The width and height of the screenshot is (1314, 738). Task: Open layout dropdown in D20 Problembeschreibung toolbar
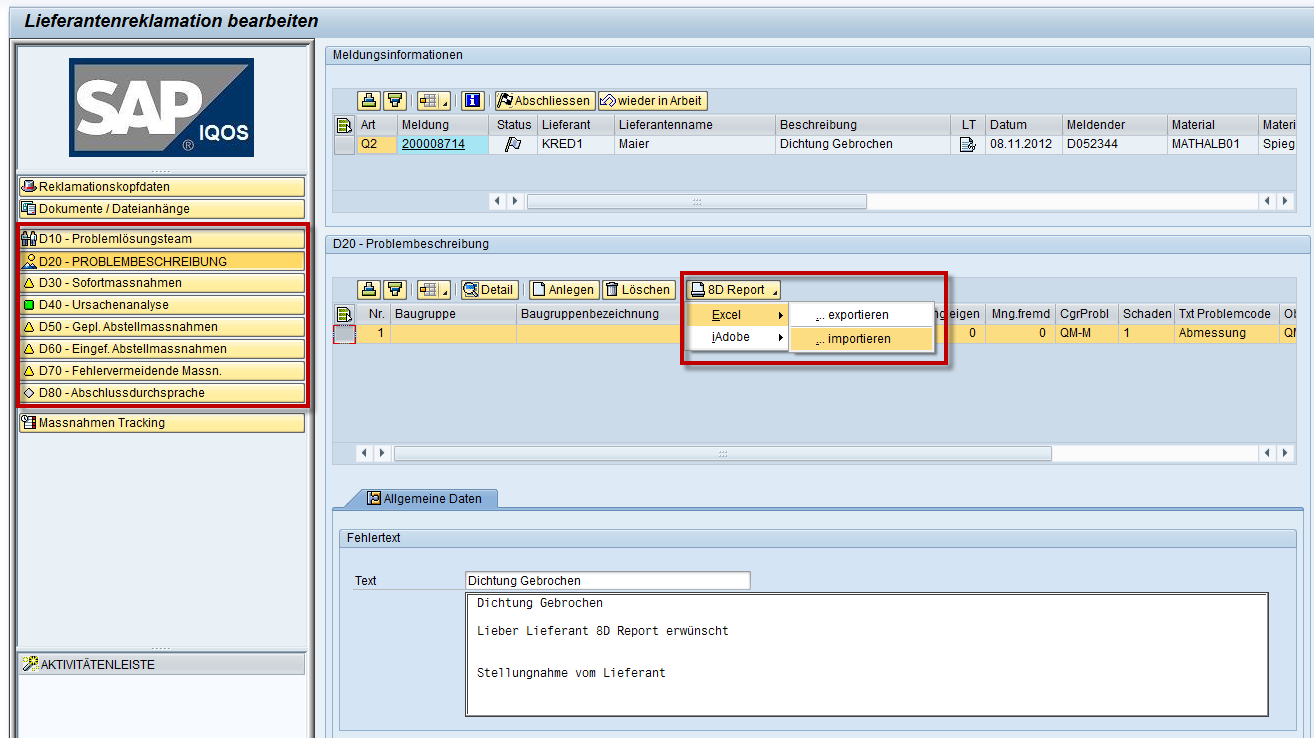click(x=433, y=290)
